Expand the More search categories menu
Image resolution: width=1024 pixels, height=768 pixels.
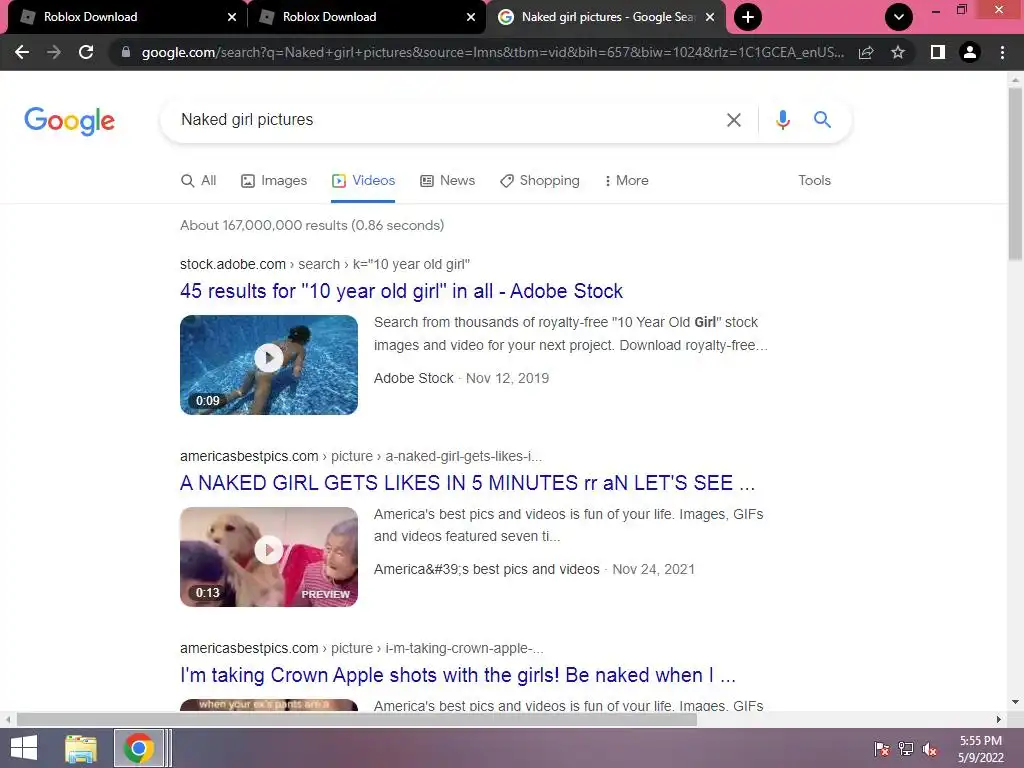tap(626, 180)
